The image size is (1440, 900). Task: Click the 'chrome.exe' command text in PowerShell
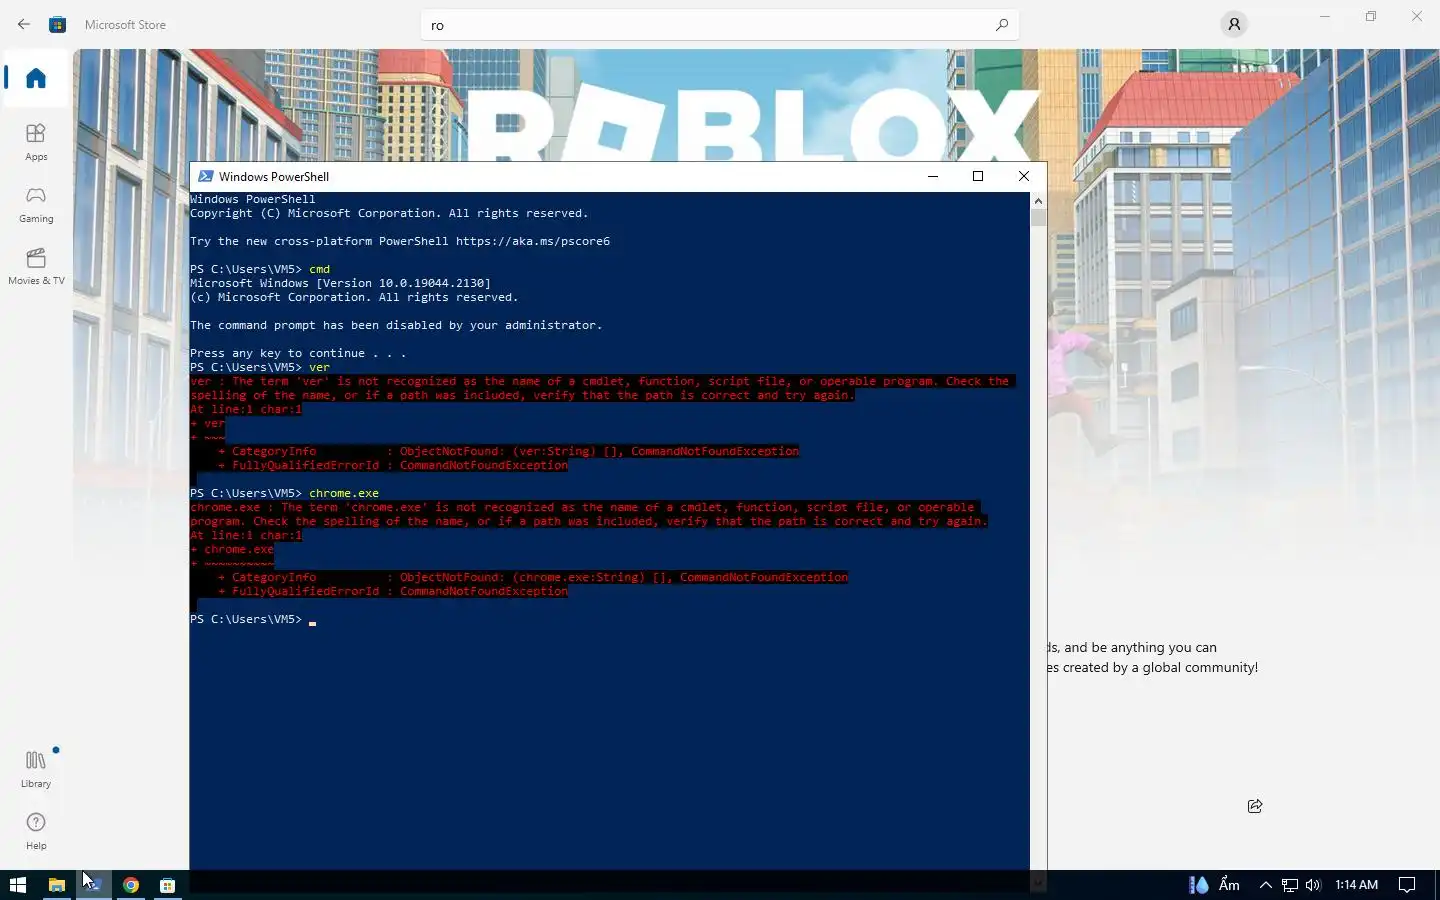[344, 493]
